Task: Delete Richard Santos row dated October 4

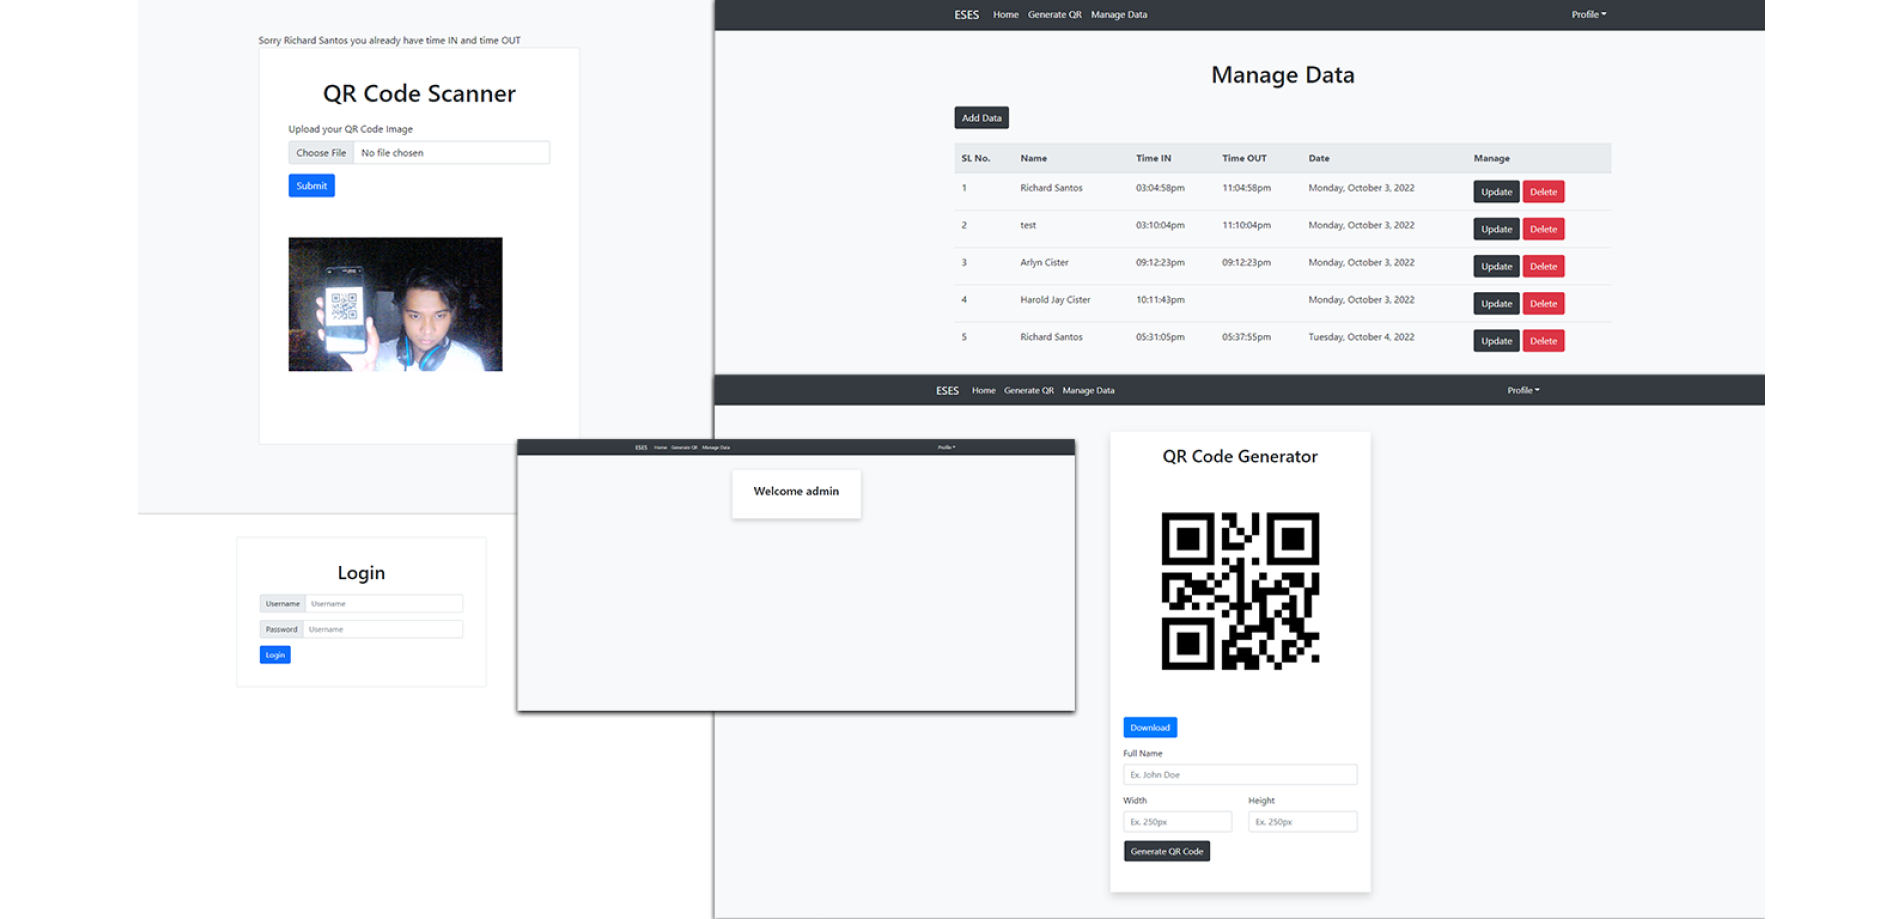Action: pos(1543,341)
